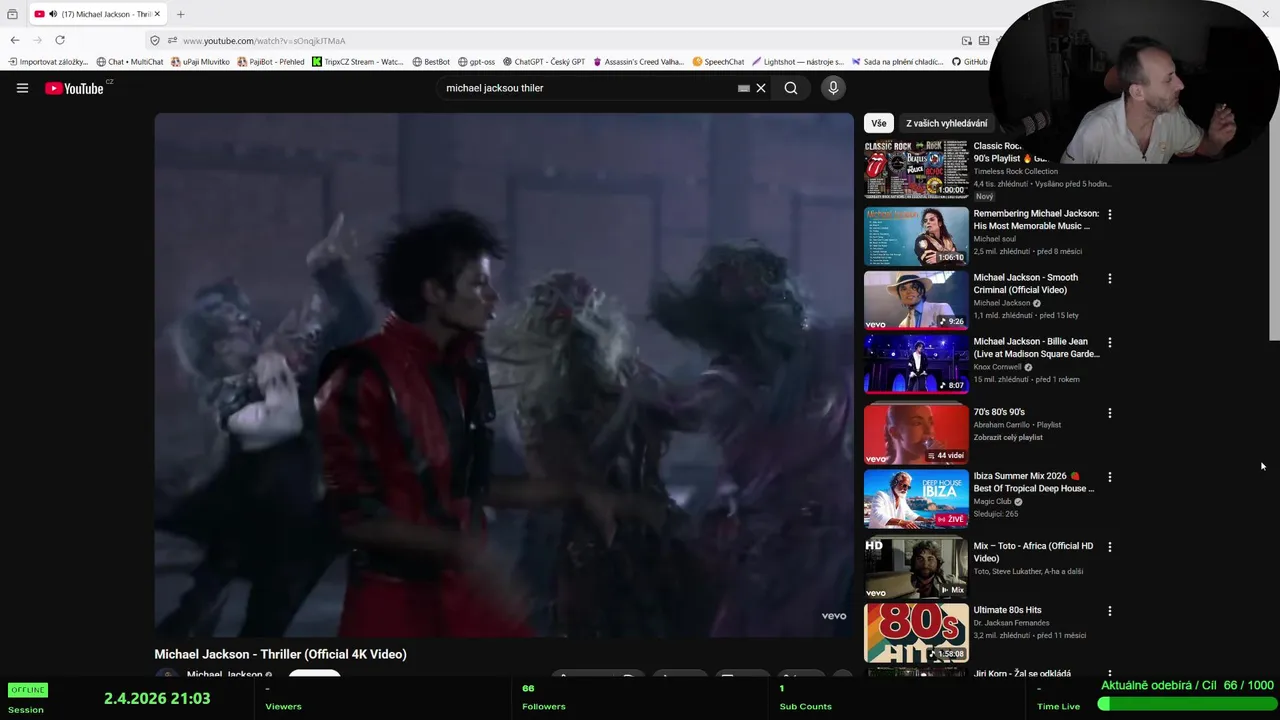Screen dimensions: 1280x720
Task: Open Ultimate 80s Hits thumbnail
Action: click(916, 632)
